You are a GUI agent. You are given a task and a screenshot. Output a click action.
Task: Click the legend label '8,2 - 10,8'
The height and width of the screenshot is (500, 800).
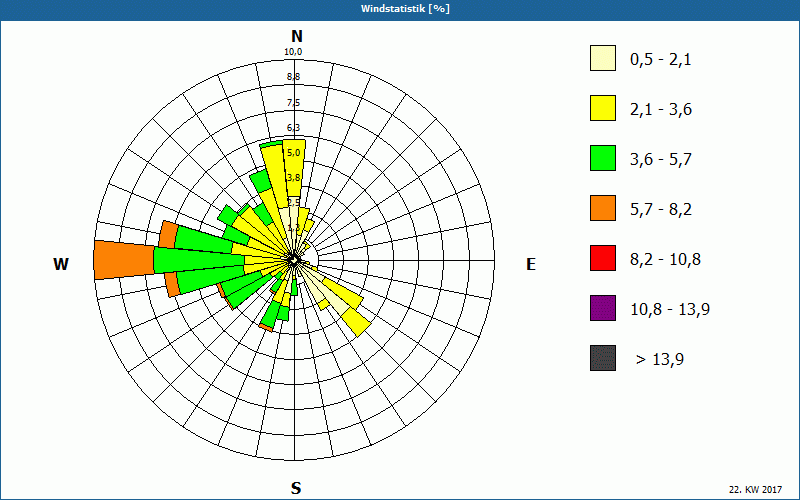(665, 260)
